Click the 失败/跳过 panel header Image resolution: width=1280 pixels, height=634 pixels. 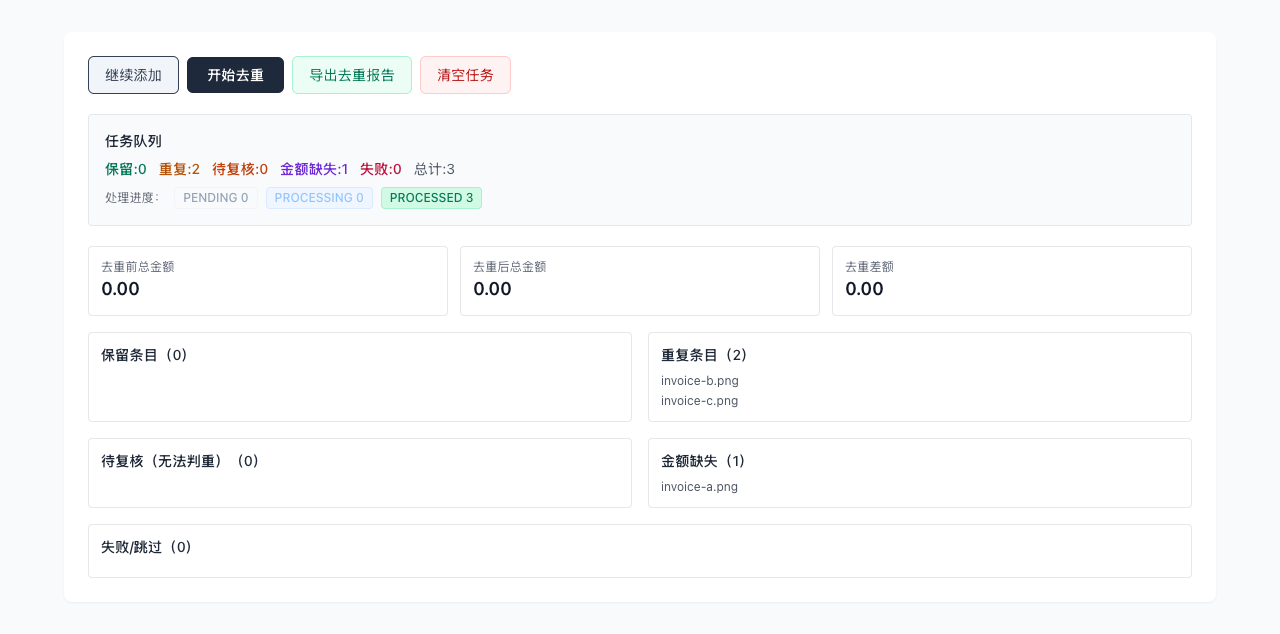145,548
